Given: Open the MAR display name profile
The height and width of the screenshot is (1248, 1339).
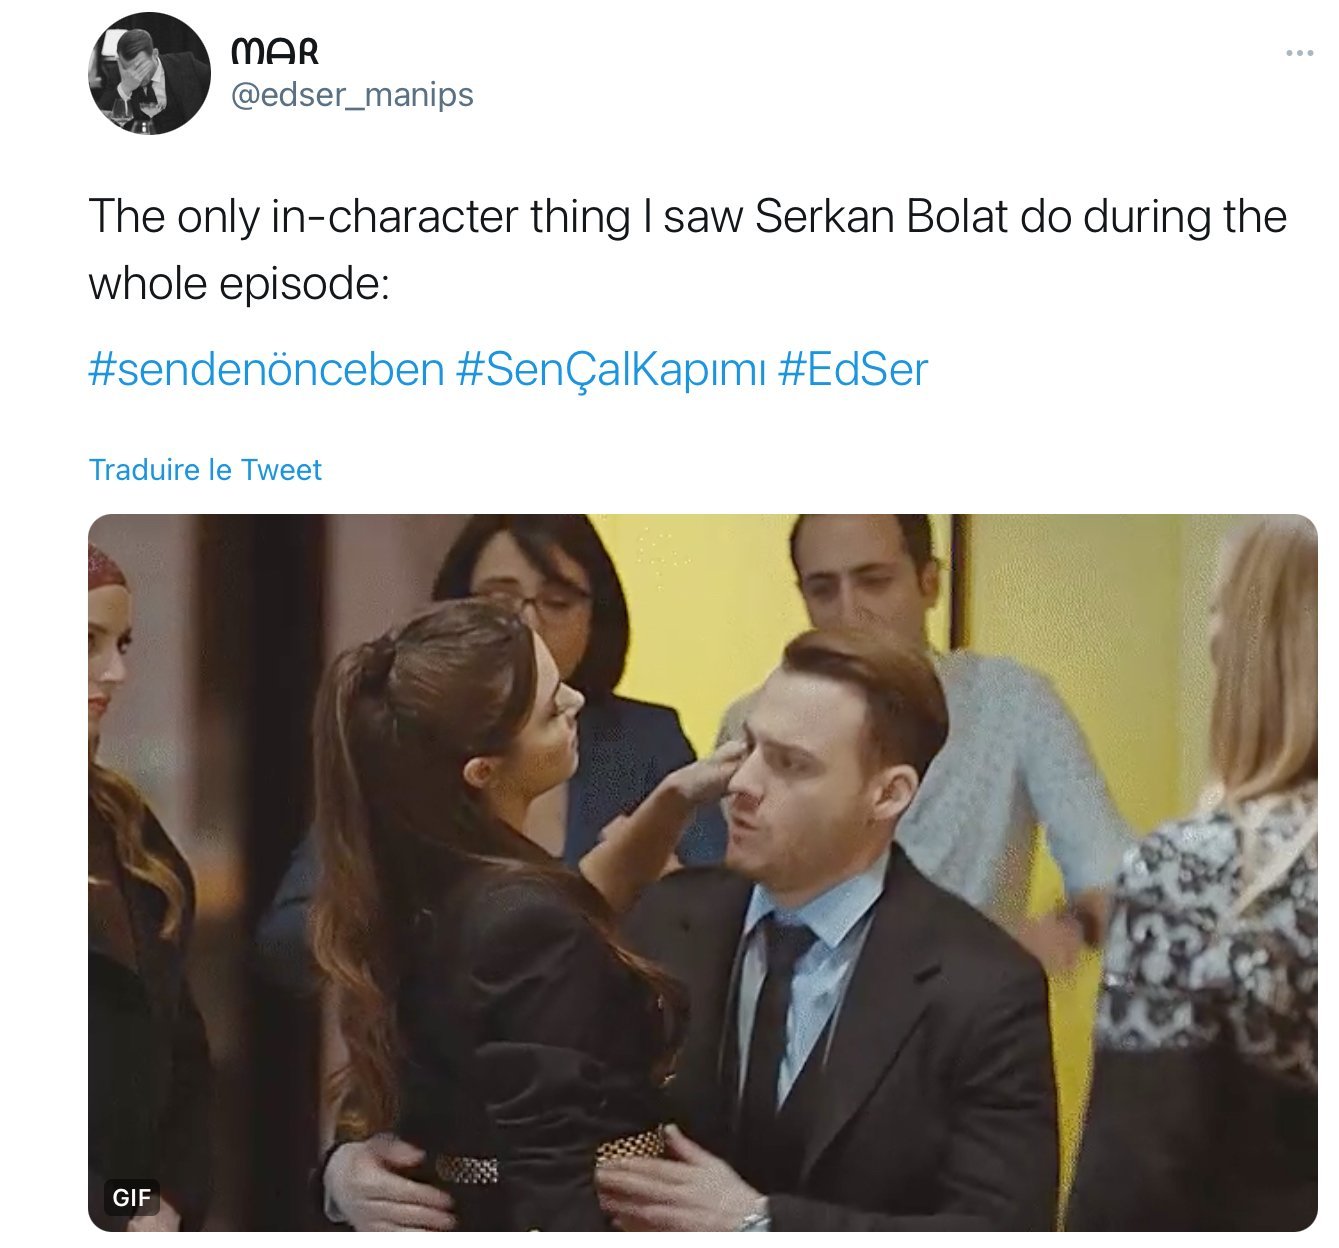Looking at the screenshot, I should click(x=274, y=50).
